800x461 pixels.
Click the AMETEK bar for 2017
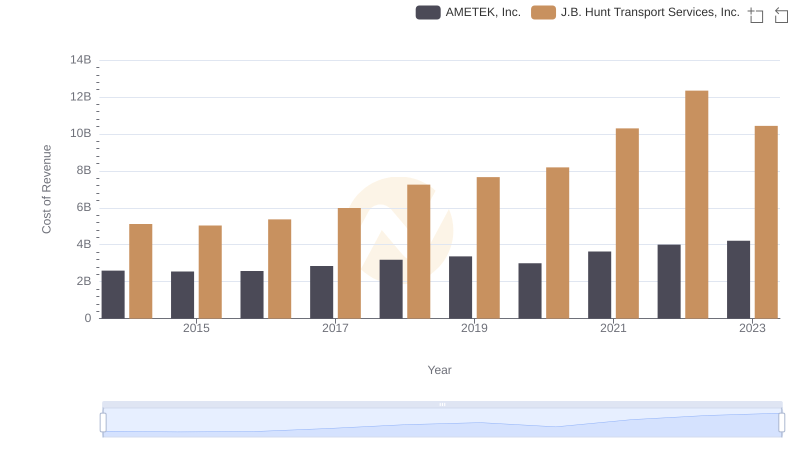[321, 292]
